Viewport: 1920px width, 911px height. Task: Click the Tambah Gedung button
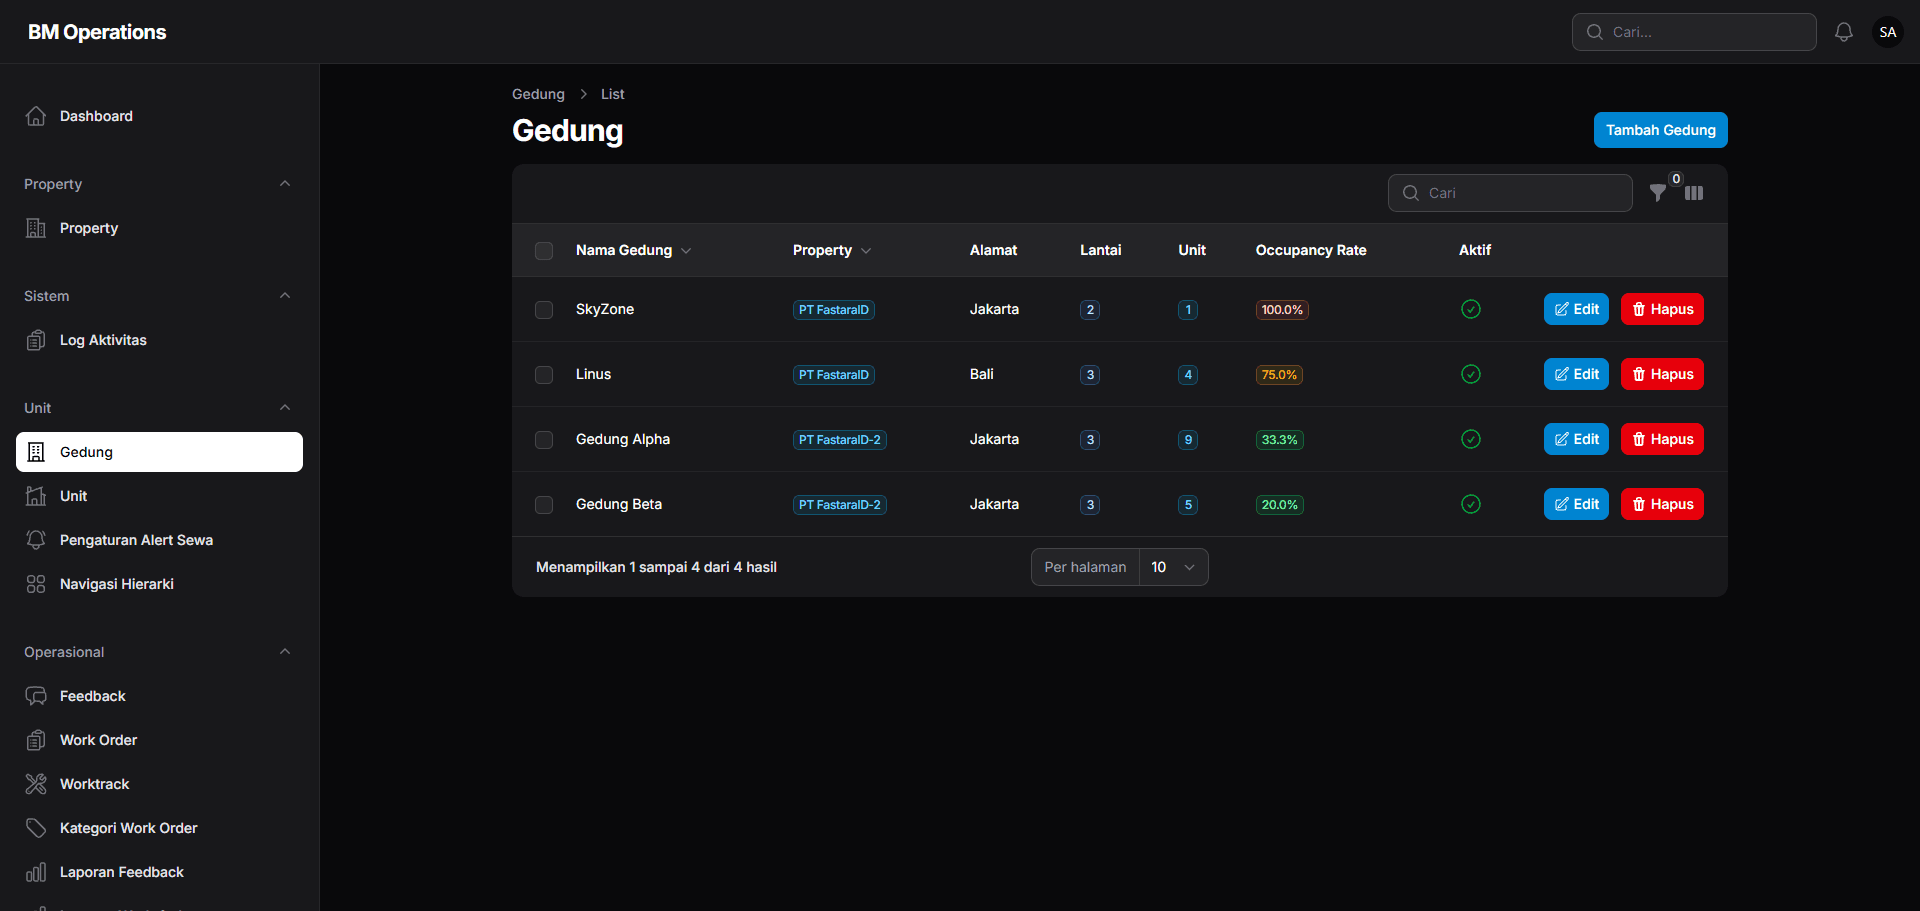tap(1661, 130)
